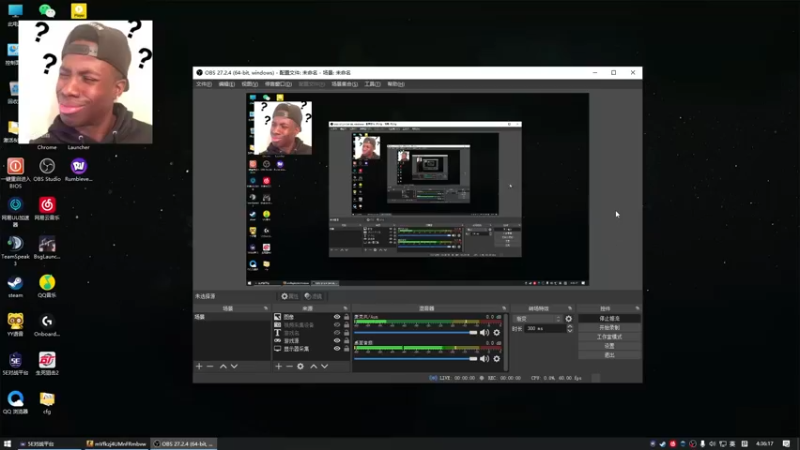
Task: Open 桌面音频 audio settings gear
Action: pyautogui.click(x=496, y=359)
